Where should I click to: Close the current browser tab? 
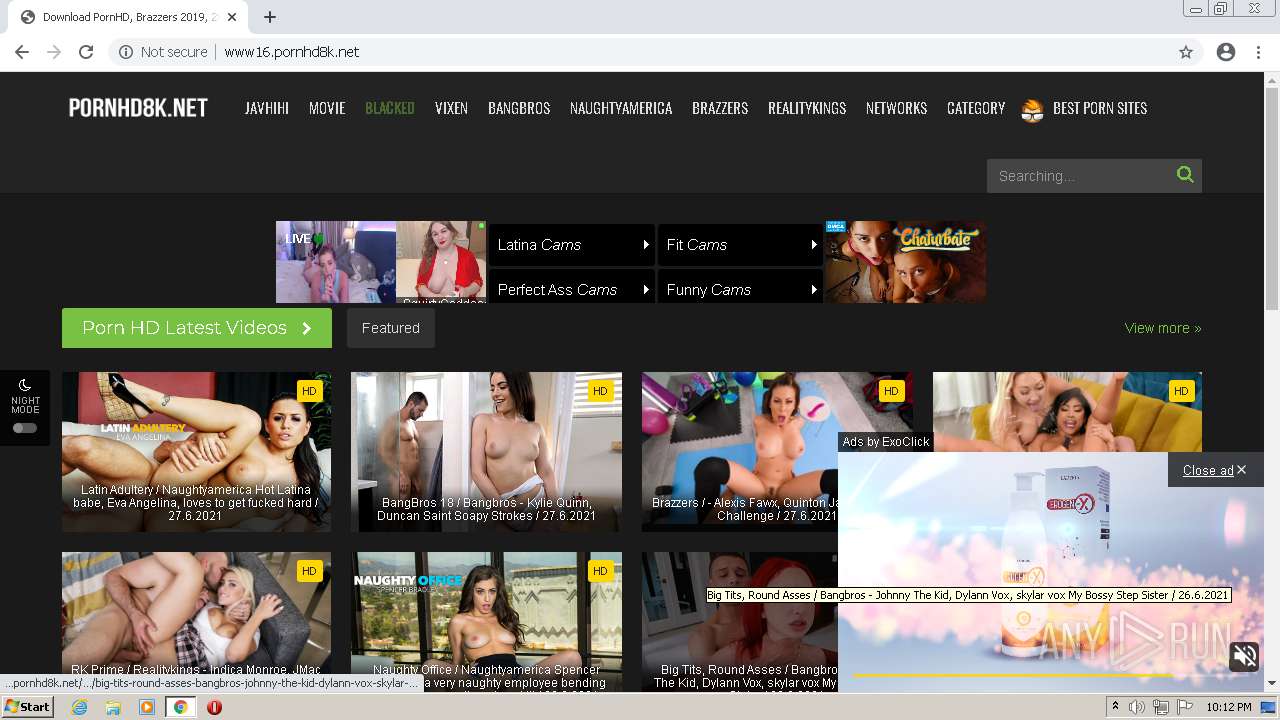tap(233, 17)
